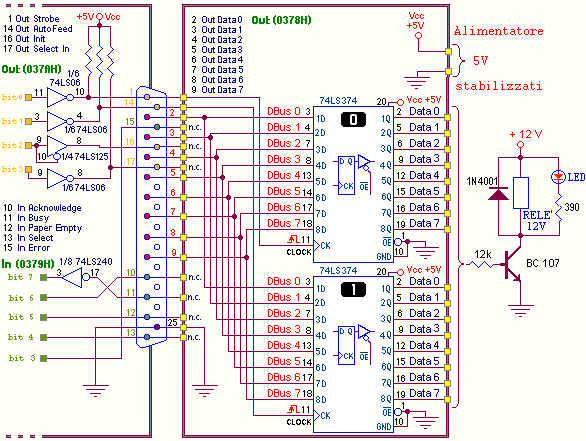The image size is (586, 441).
Task: Click the +12 V supply terminal
Action: [520, 145]
